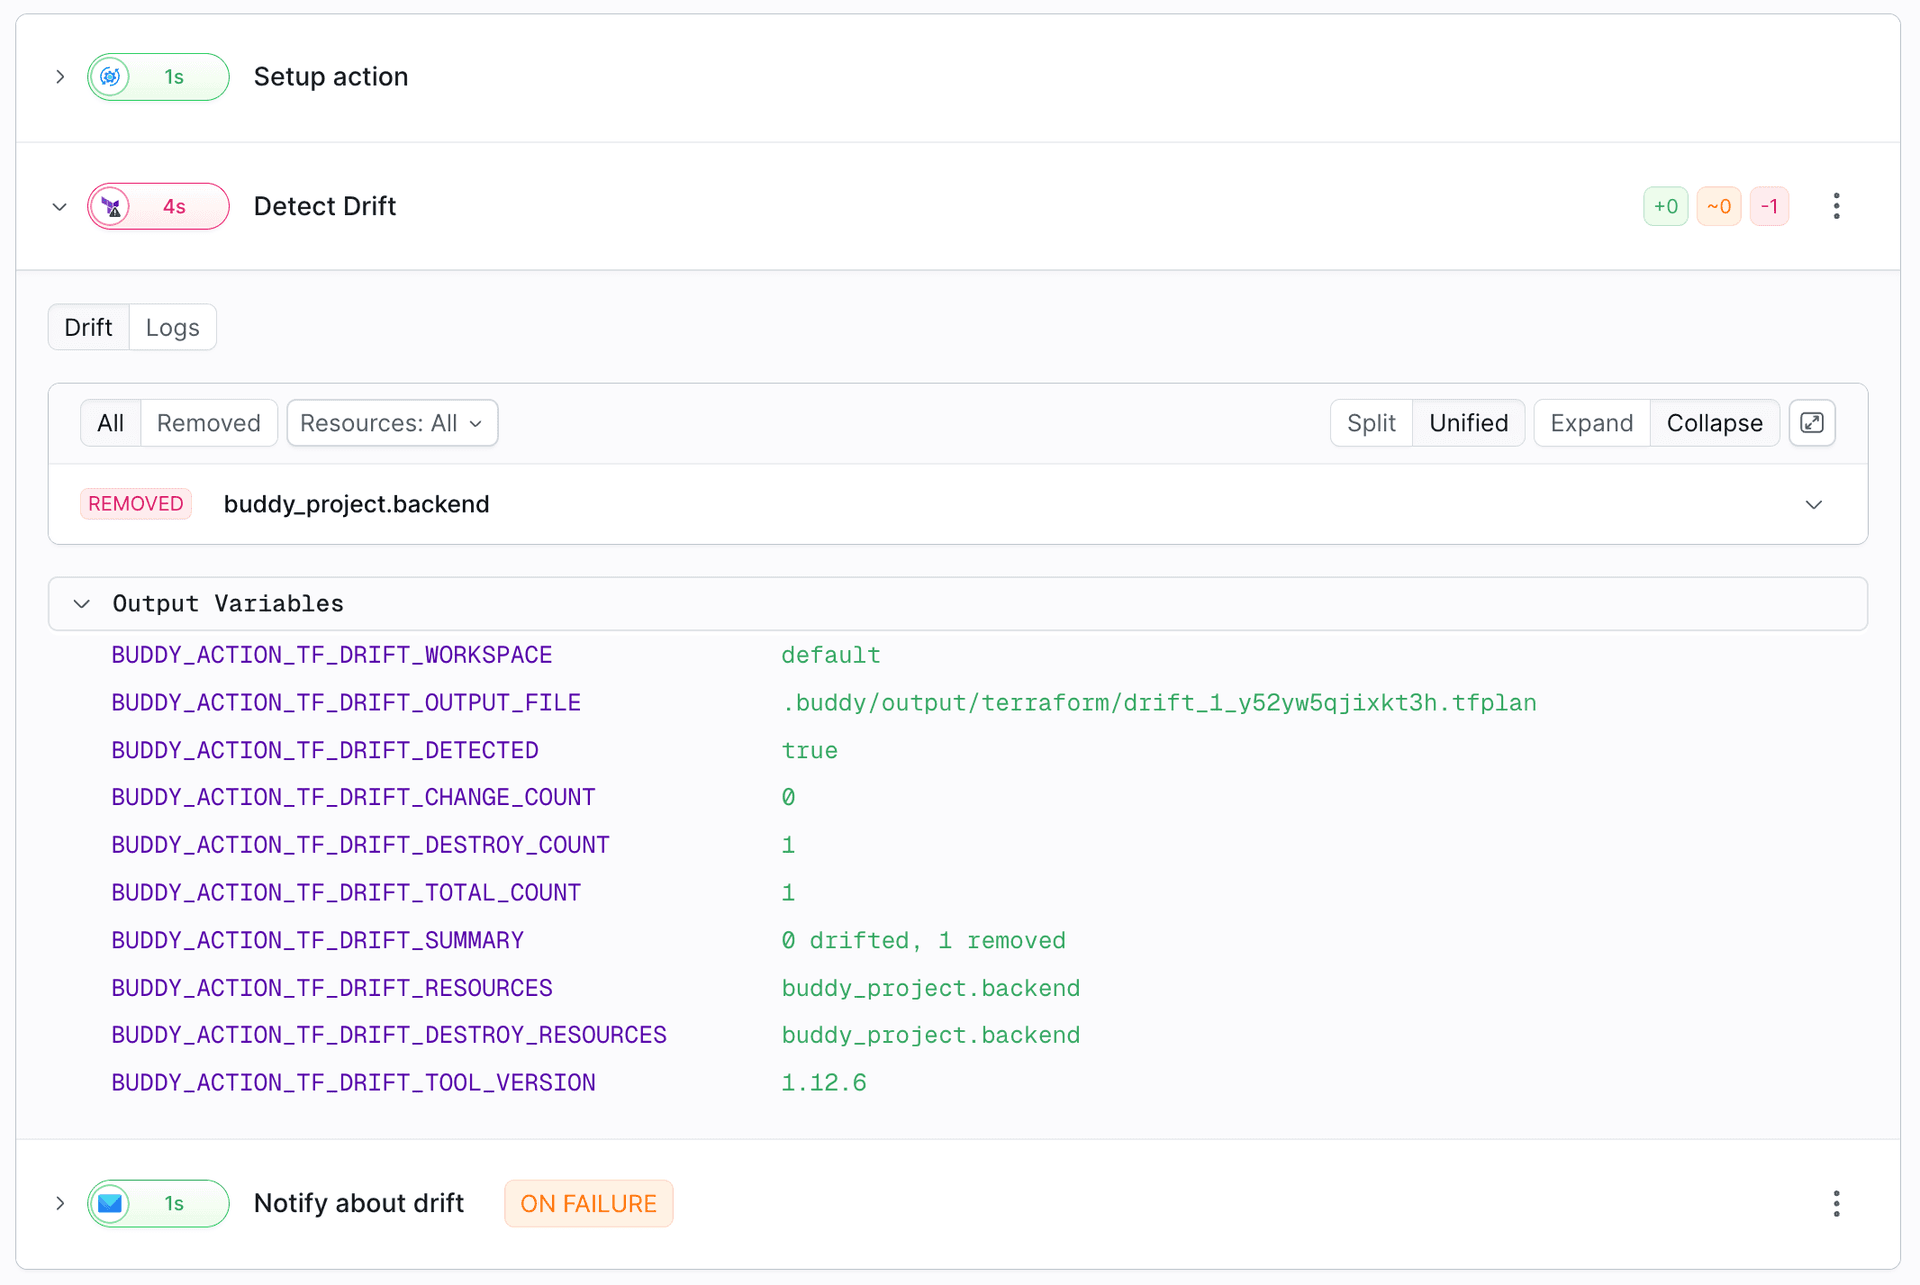Click the -1 removed badge

pos(1769,207)
